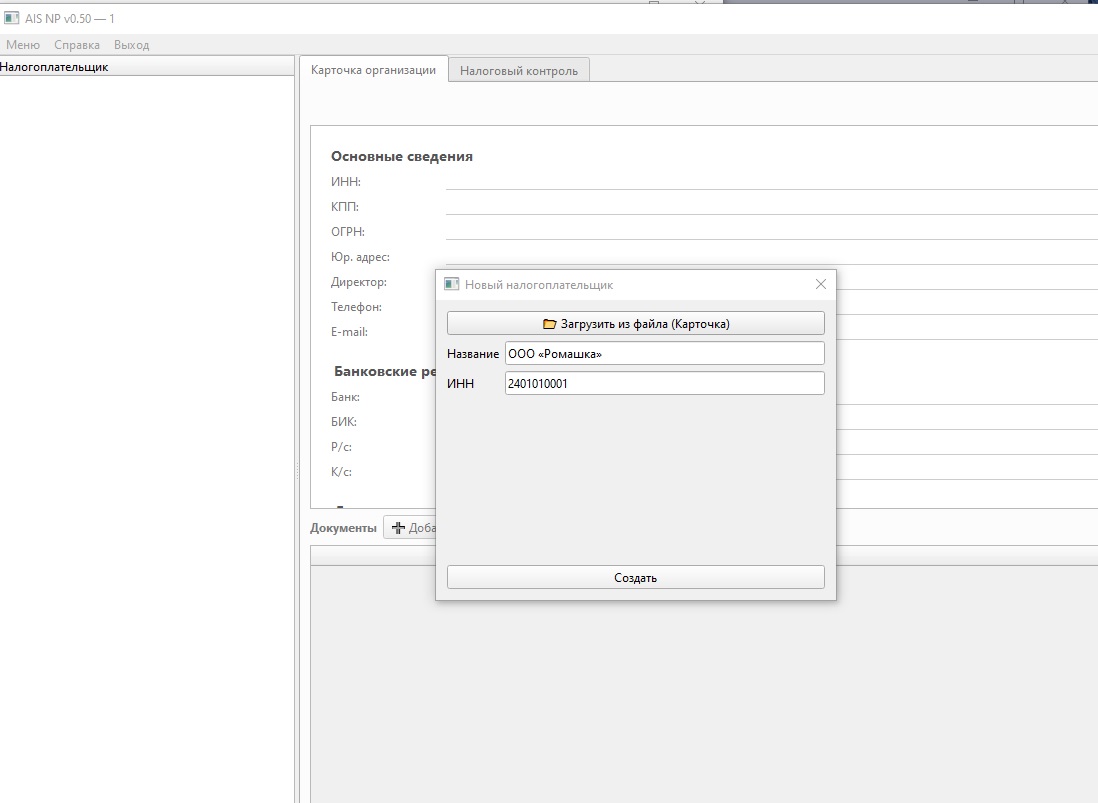1098x803 pixels.
Task: Close the Новый налогоплательщик dialog
Action: (821, 285)
